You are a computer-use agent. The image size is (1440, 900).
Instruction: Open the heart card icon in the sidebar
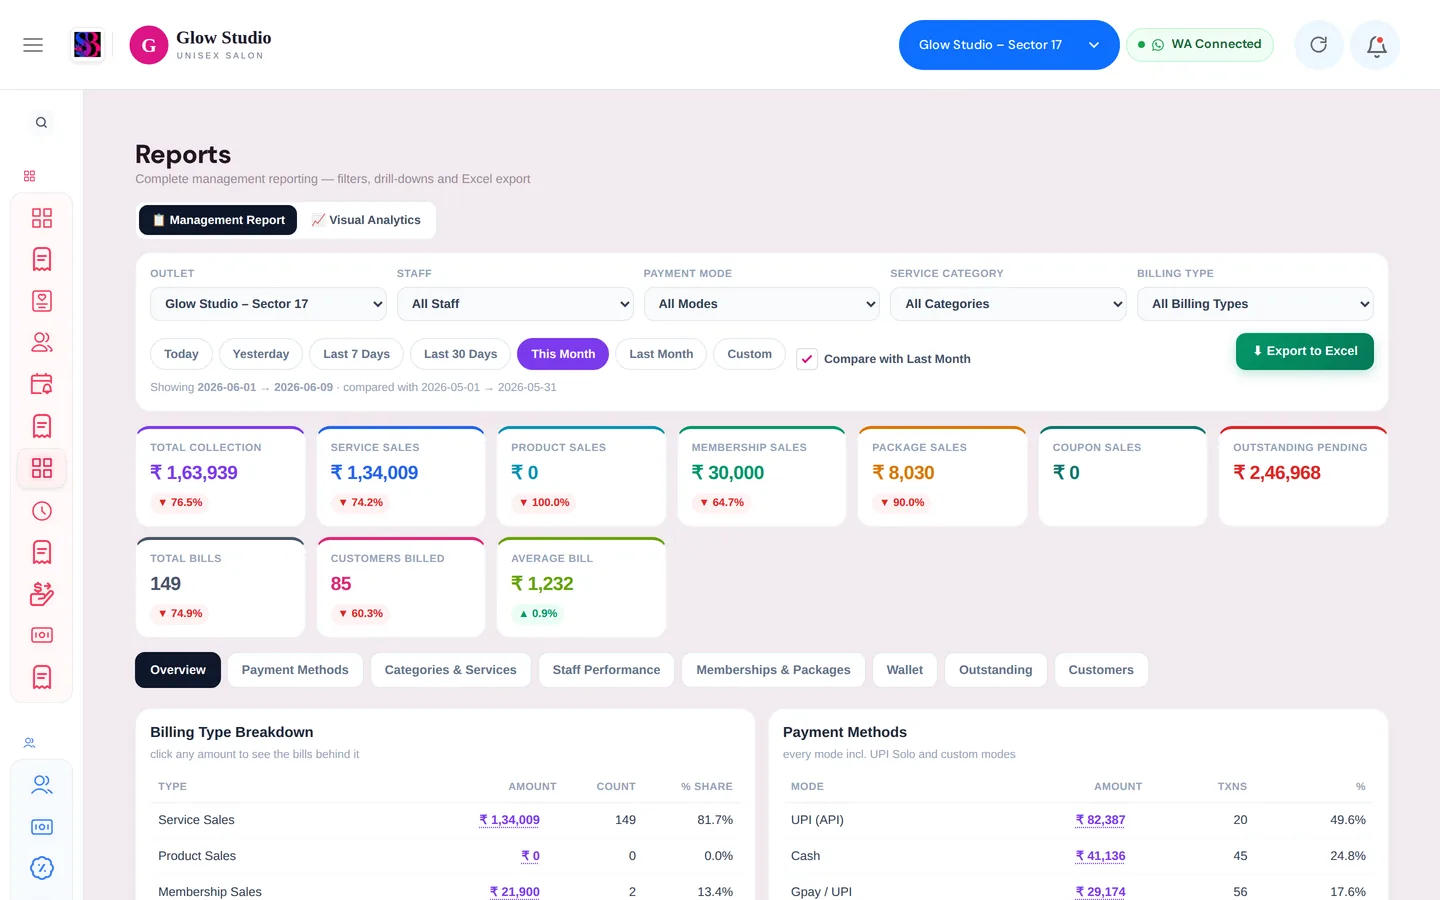[42, 301]
